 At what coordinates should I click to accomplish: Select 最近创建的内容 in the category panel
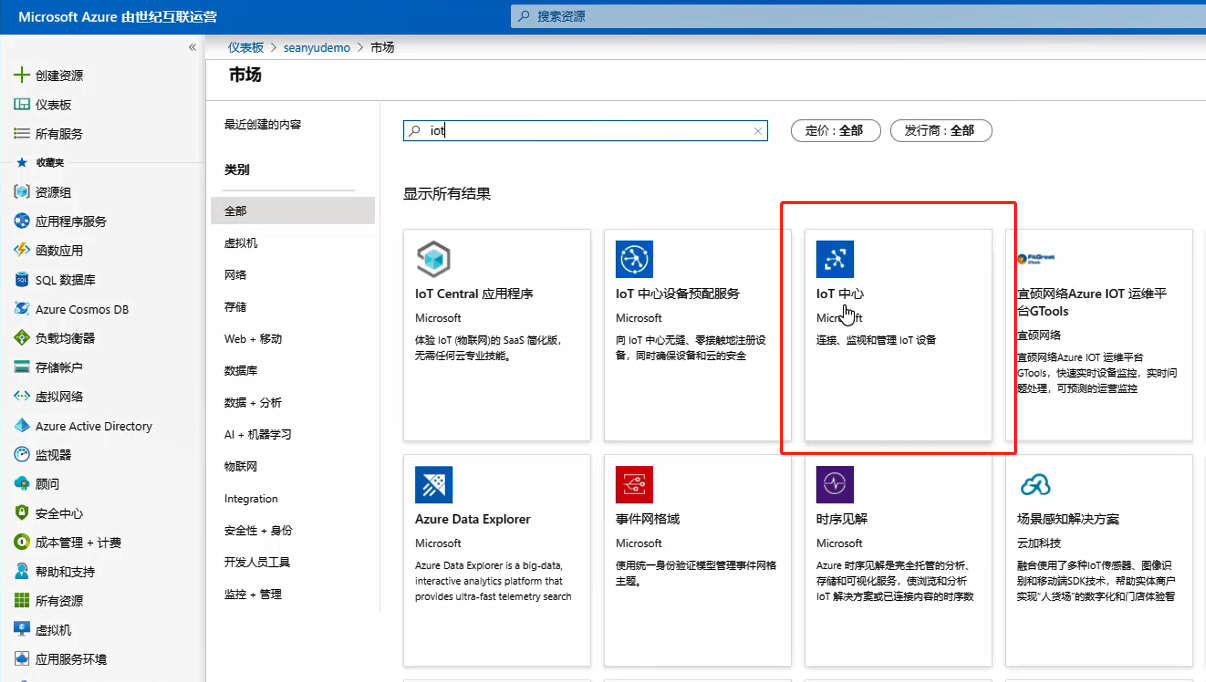tap(262, 124)
